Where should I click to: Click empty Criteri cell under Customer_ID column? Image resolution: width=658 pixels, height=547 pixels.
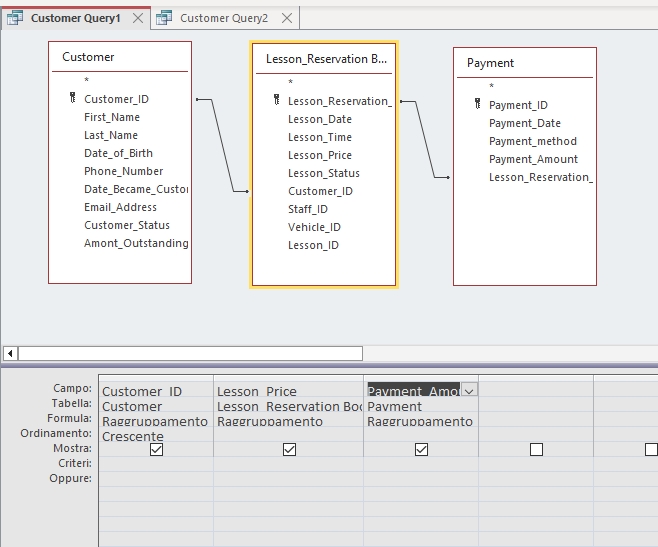coord(156,463)
